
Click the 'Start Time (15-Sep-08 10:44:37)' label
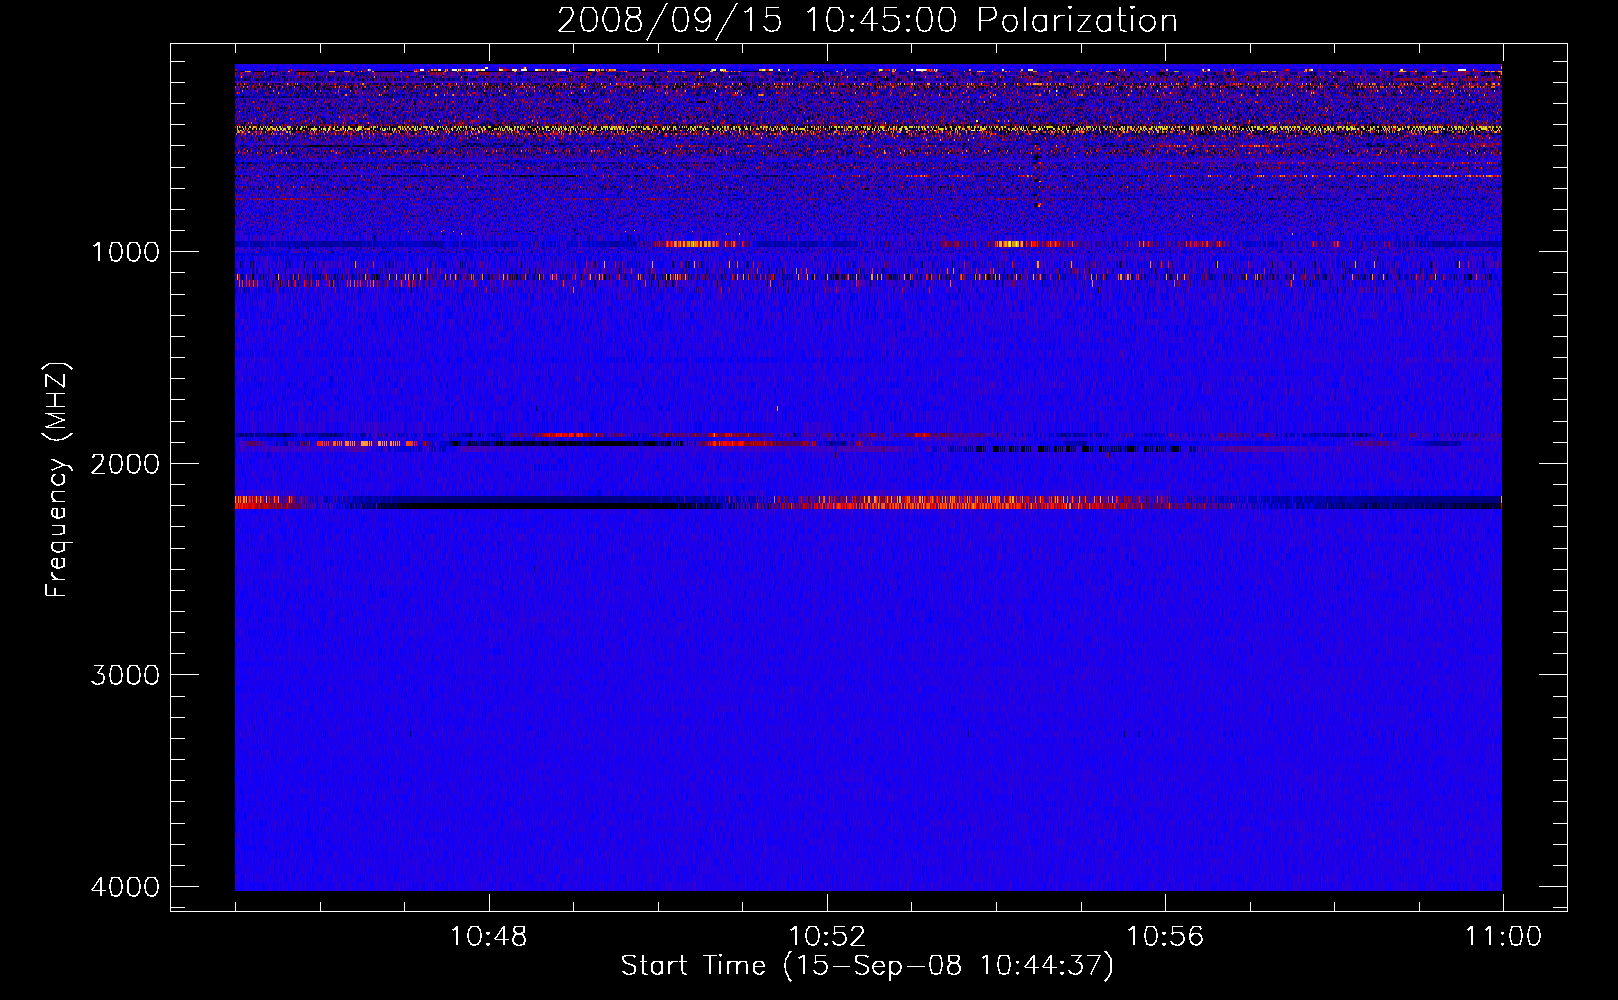[867, 966]
